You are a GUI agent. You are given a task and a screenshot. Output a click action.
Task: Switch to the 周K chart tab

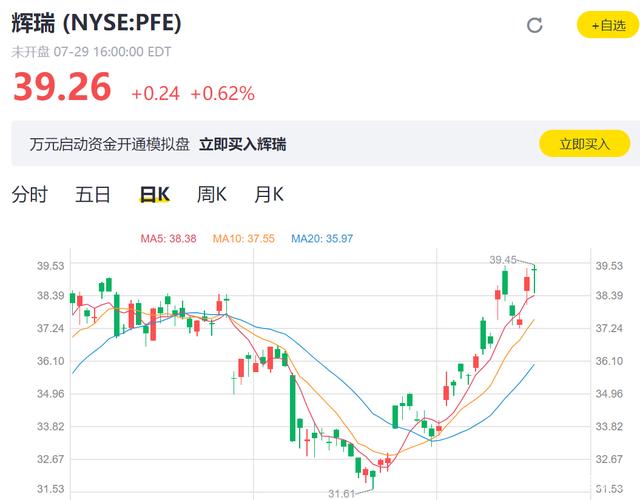tap(212, 194)
